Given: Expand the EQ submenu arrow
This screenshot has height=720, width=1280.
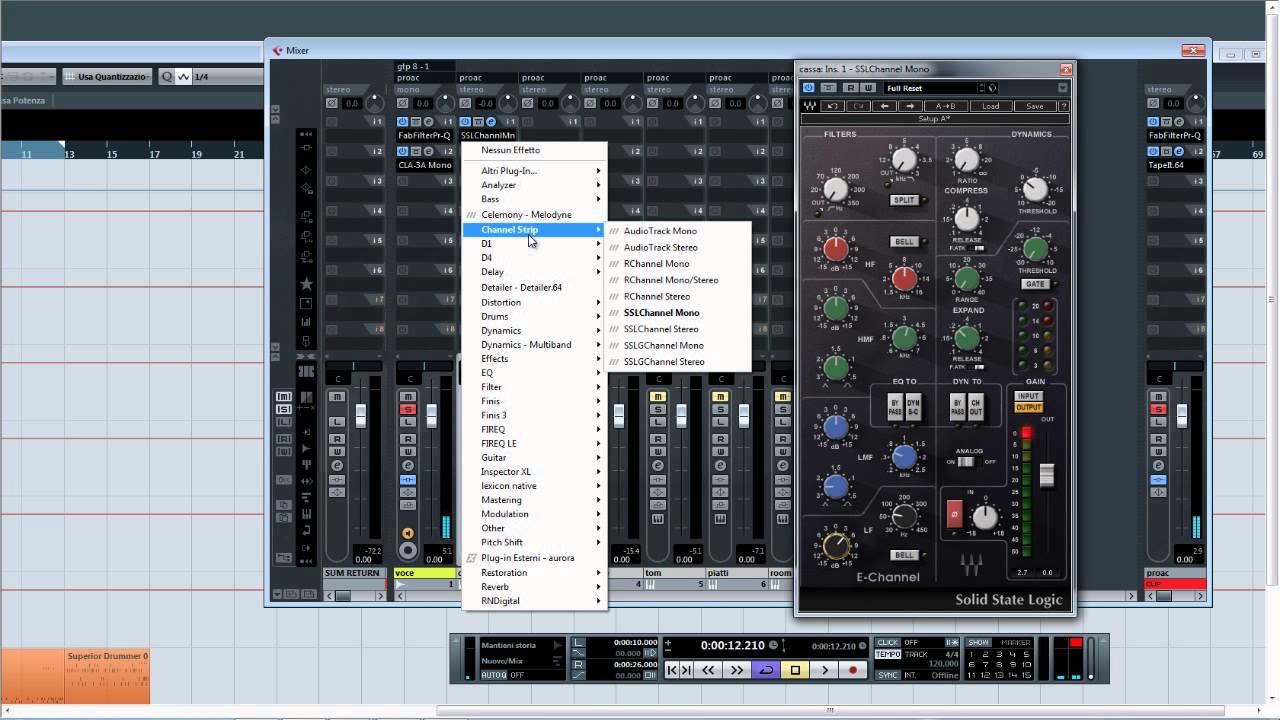Looking at the screenshot, I should 599,373.
